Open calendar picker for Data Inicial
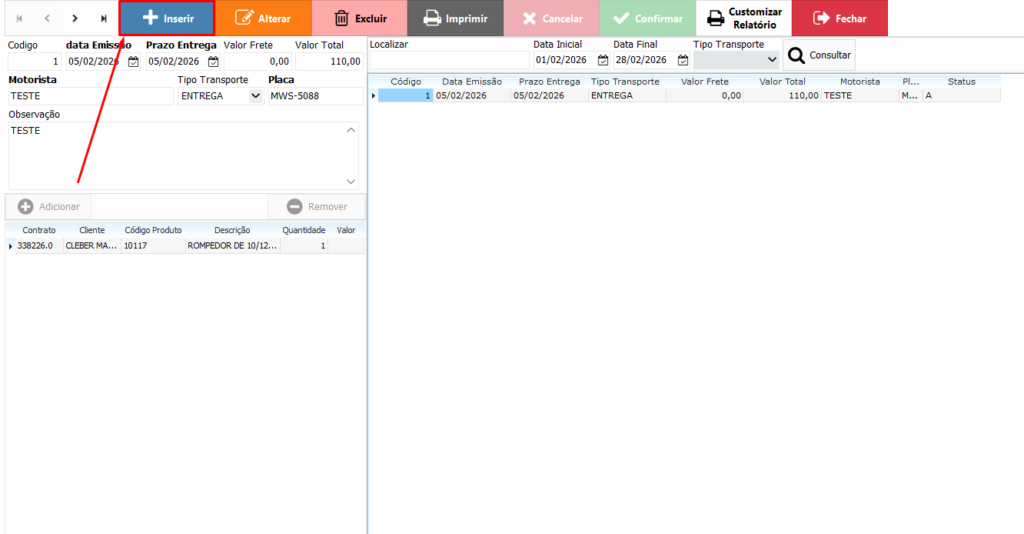The height and width of the screenshot is (534, 1024). (x=603, y=60)
